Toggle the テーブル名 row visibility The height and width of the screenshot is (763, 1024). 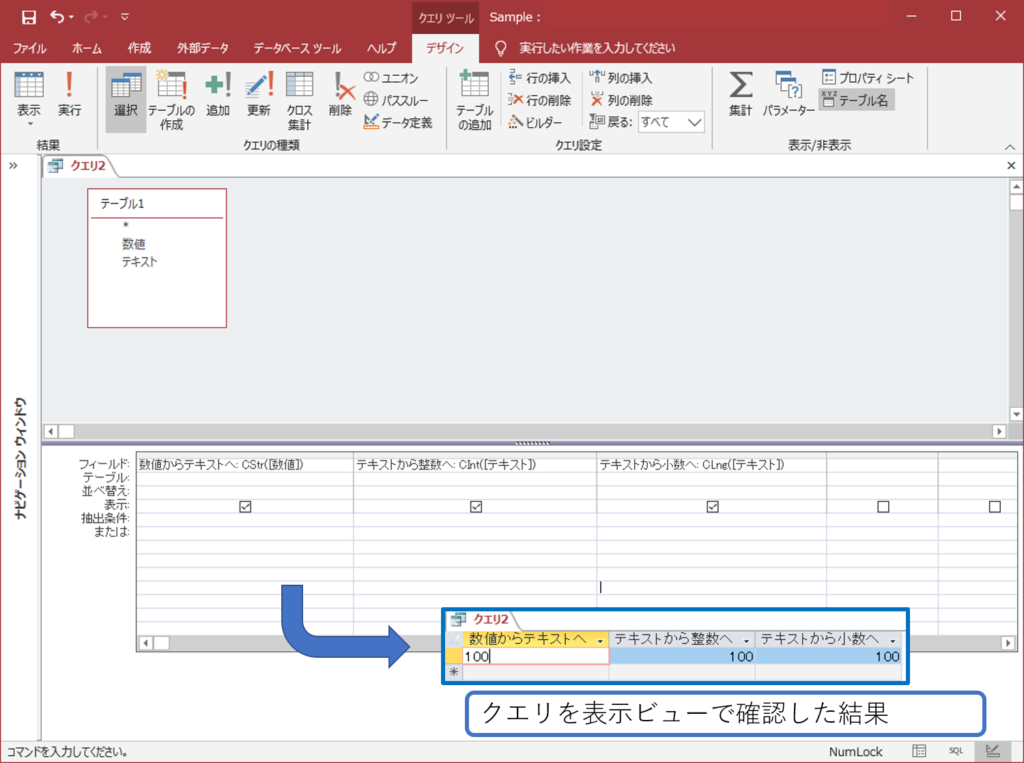(x=856, y=100)
